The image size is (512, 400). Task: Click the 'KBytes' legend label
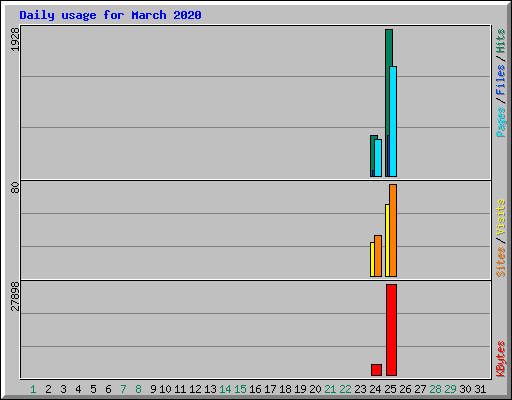click(x=501, y=359)
